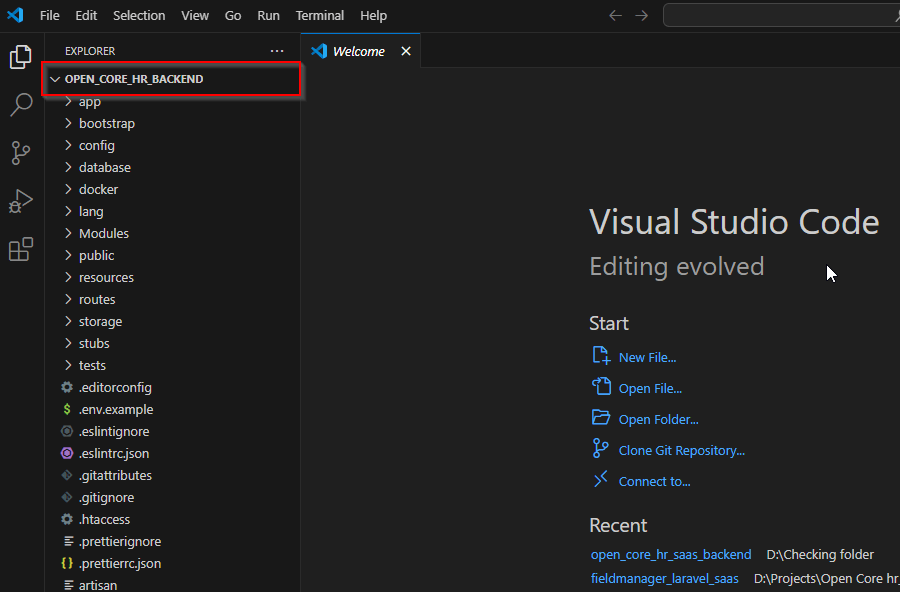Select the Welcome tab
The width and height of the screenshot is (900, 592).
pyautogui.click(x=360, y=51)
